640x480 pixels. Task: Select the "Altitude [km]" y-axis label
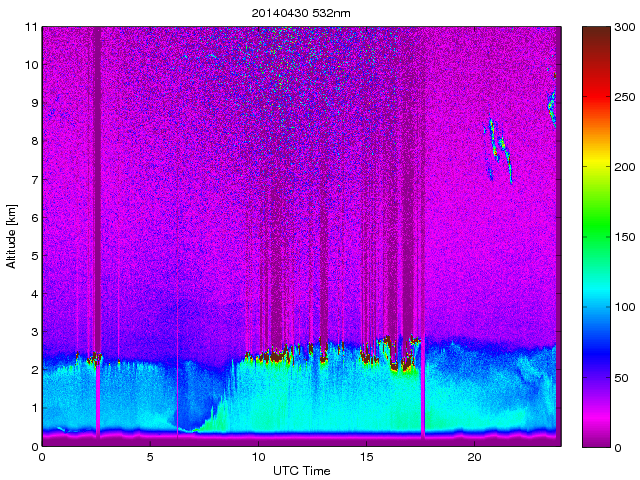coord(11,237)
